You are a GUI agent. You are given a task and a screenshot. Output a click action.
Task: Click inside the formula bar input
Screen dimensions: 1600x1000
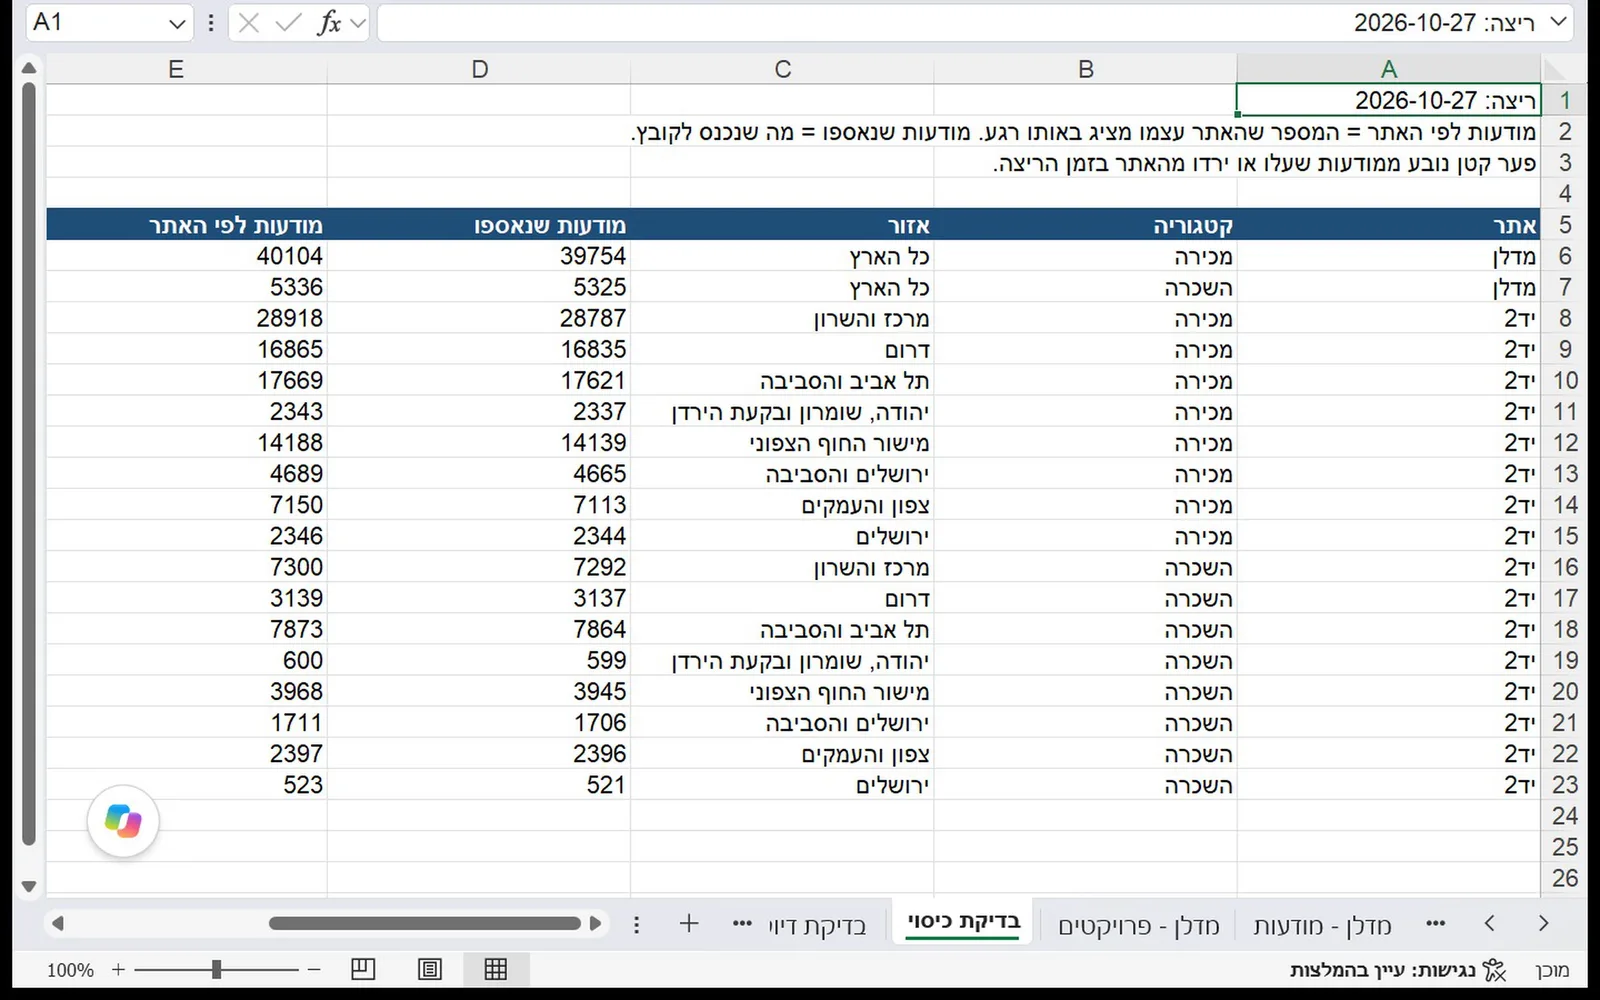tap(960, 23)
